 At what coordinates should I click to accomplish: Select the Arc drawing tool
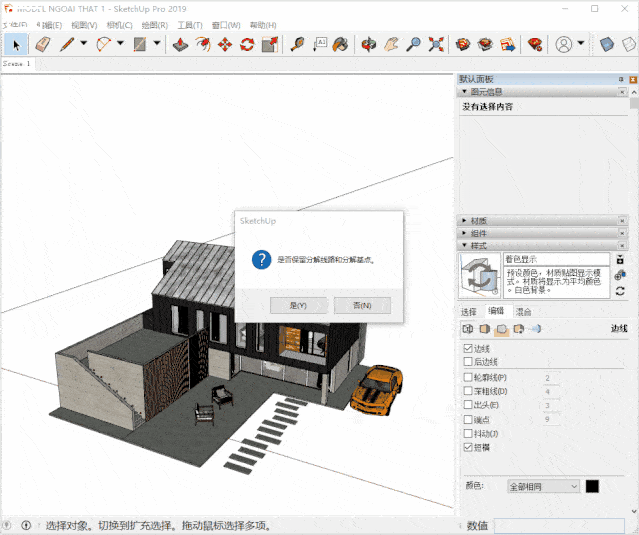104,44
